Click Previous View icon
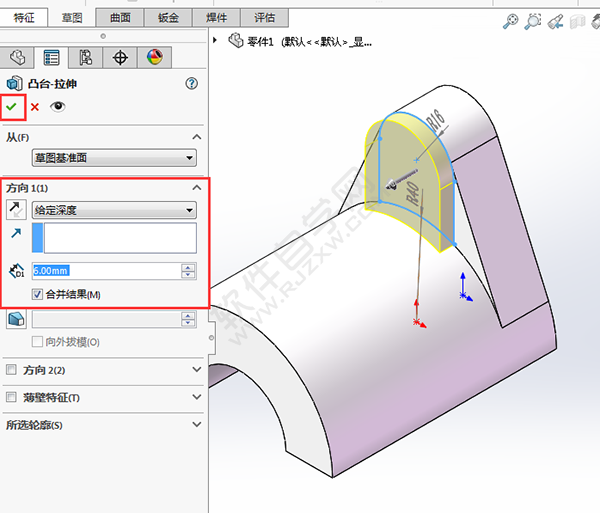 (x=555, y=22)
